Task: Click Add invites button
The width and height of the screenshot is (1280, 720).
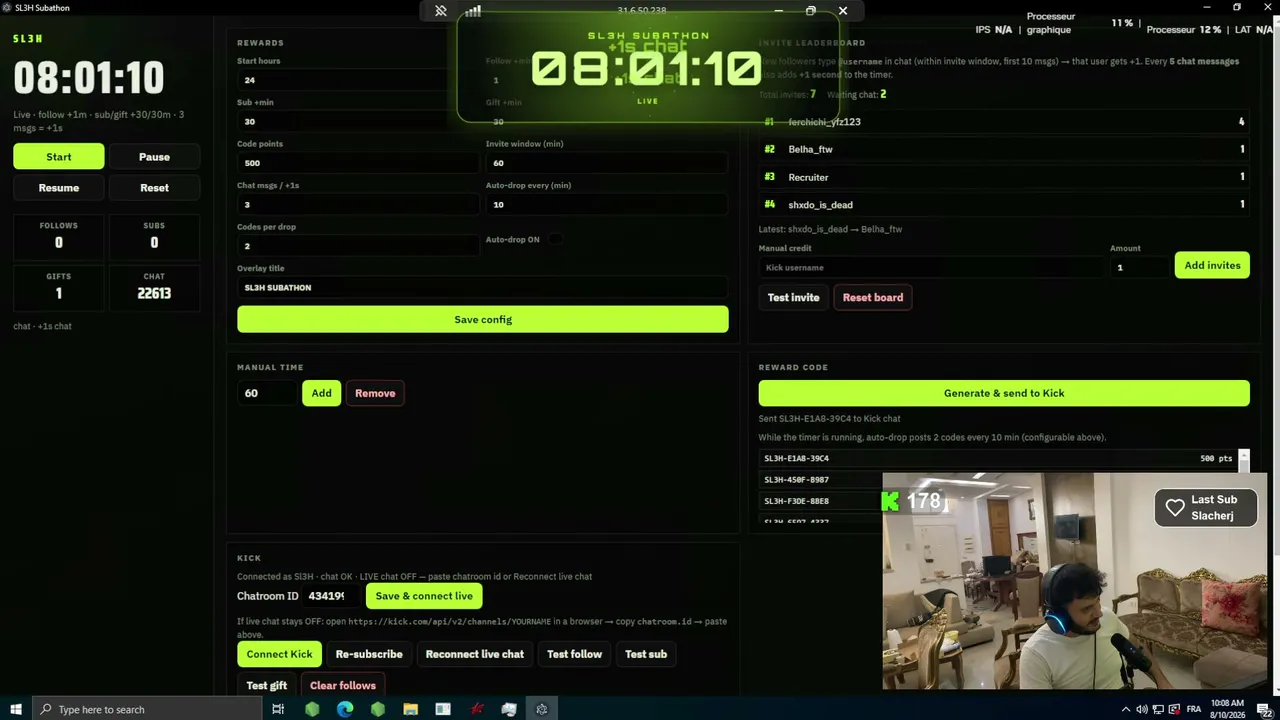Action: (x=1212, y=265)
